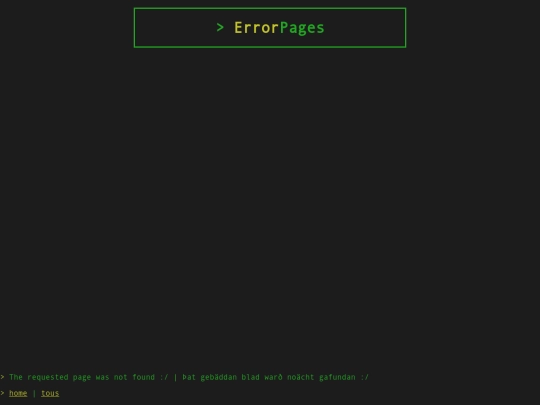Click the word 'gebäddan' in the message

(x=219, y=377)
